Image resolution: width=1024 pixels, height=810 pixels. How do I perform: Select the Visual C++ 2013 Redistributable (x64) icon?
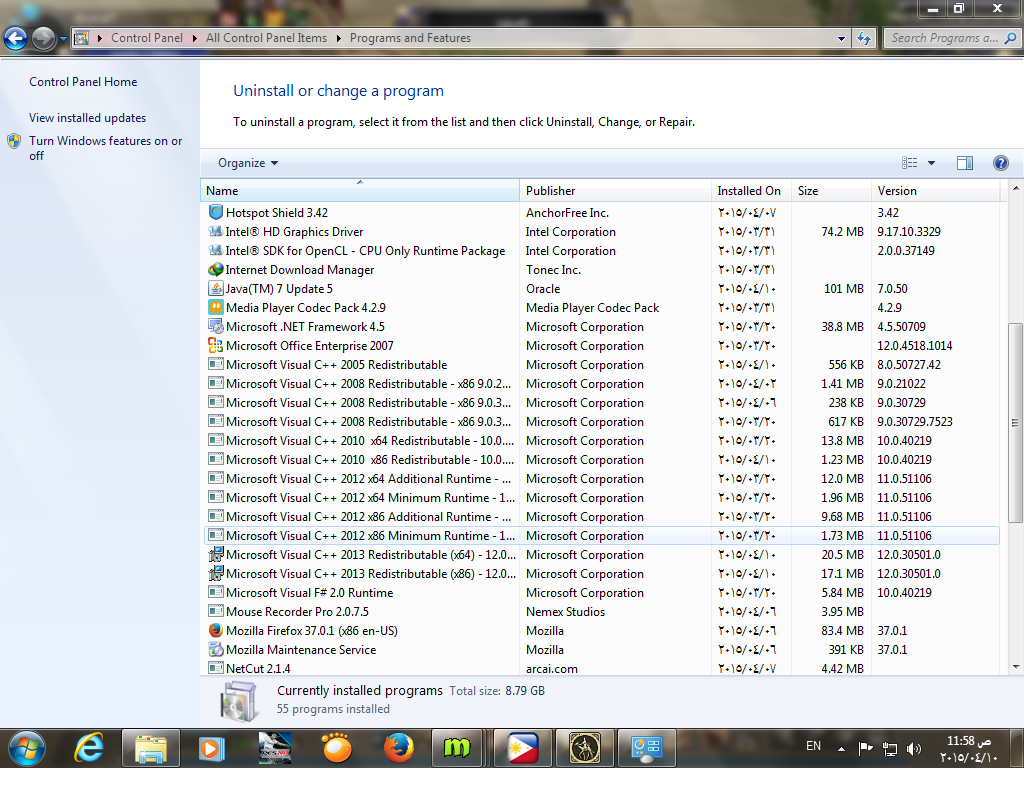pos(216,554)
